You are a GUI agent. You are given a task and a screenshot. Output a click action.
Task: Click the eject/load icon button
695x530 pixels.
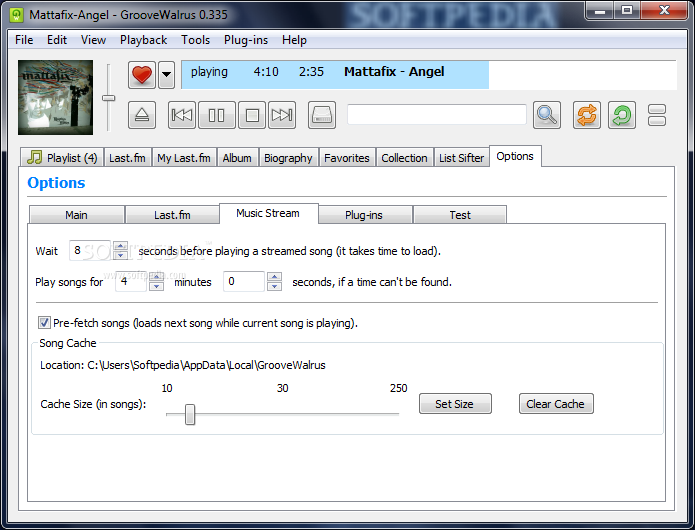pyautogui.click(x=142, y=115)
